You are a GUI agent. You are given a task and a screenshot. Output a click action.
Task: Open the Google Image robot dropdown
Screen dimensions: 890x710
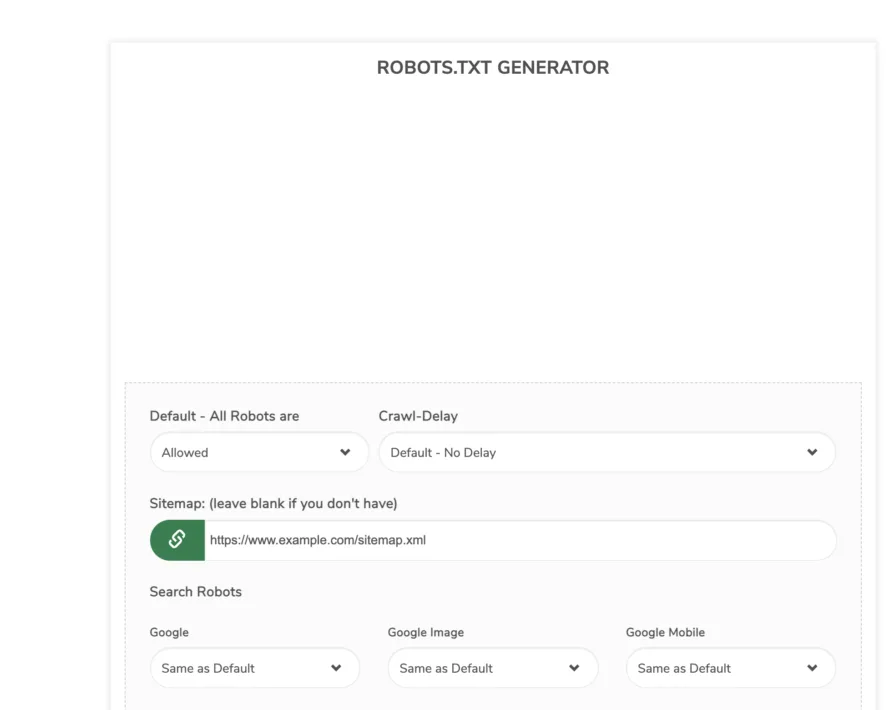coord(492,668)
